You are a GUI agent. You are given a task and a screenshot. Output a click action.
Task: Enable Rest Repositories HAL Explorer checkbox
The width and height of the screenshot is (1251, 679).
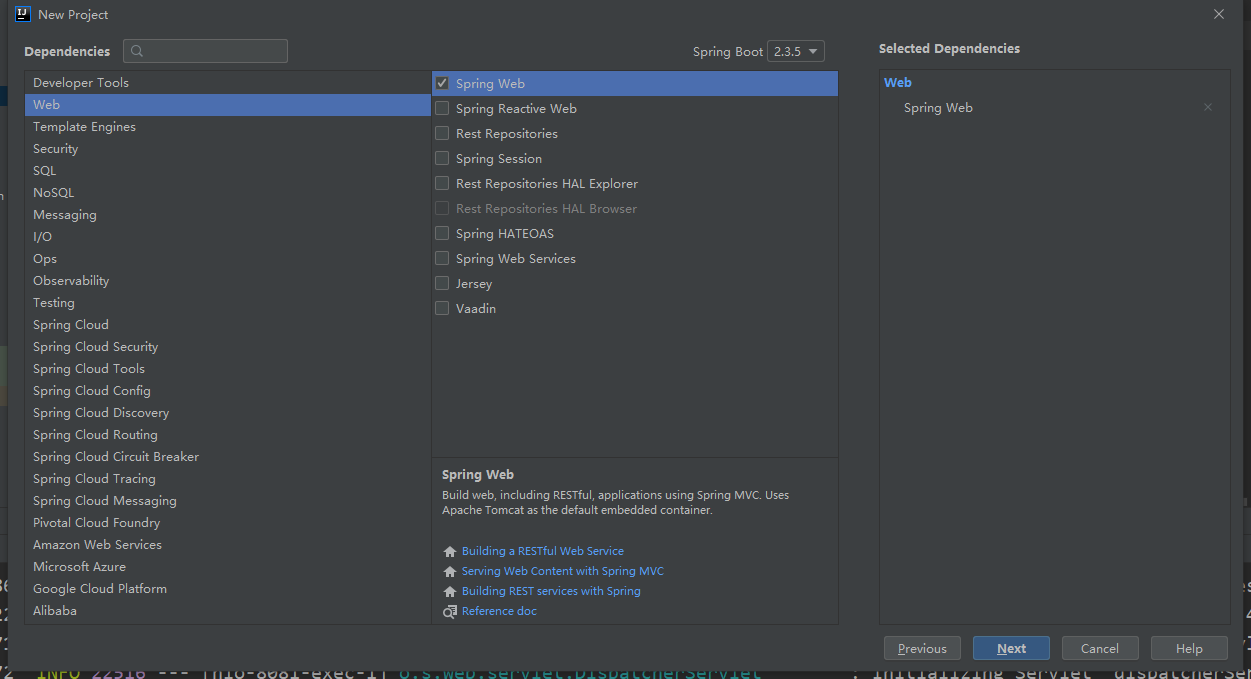[x=442, y=183]
